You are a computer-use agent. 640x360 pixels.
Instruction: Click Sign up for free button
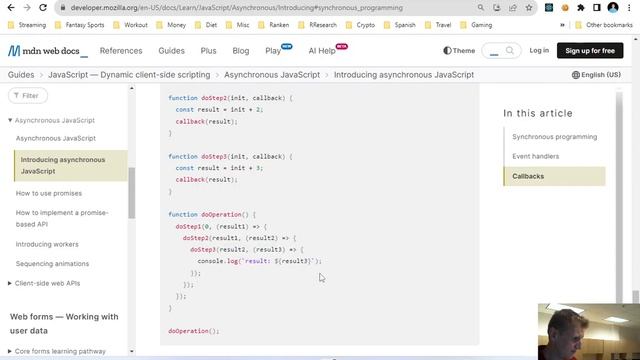590,51
